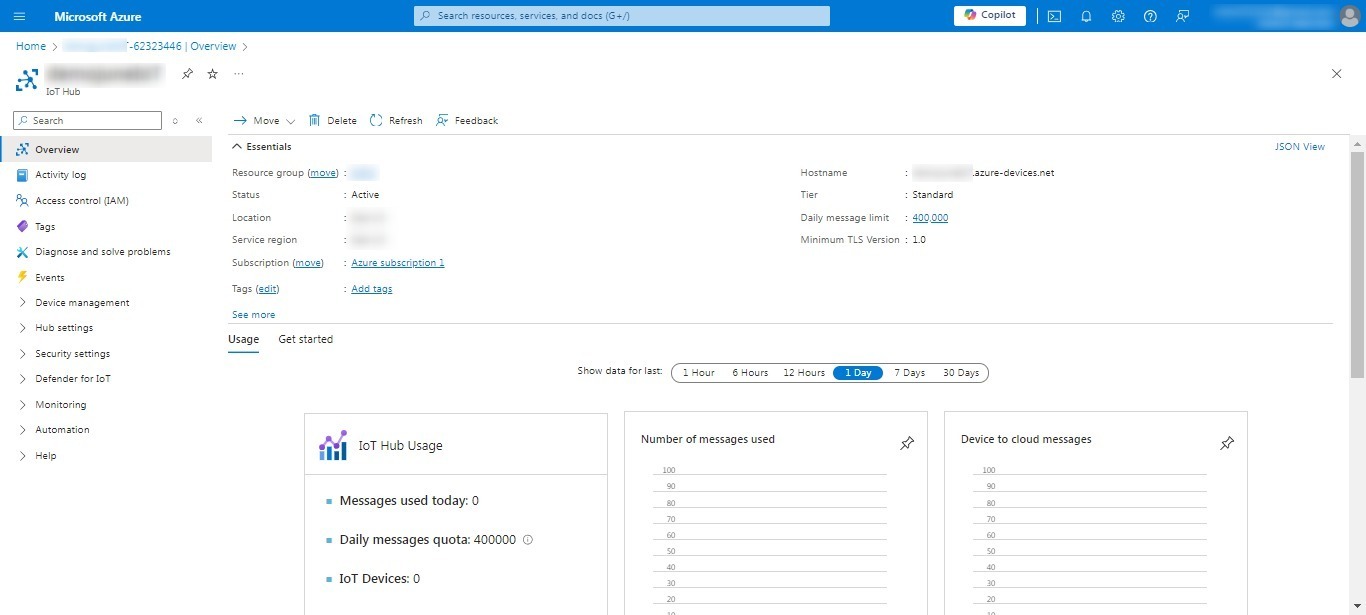This screenshot has height=615, width=1366.
Task: Collapse the Essentials section
Action: 238,147
